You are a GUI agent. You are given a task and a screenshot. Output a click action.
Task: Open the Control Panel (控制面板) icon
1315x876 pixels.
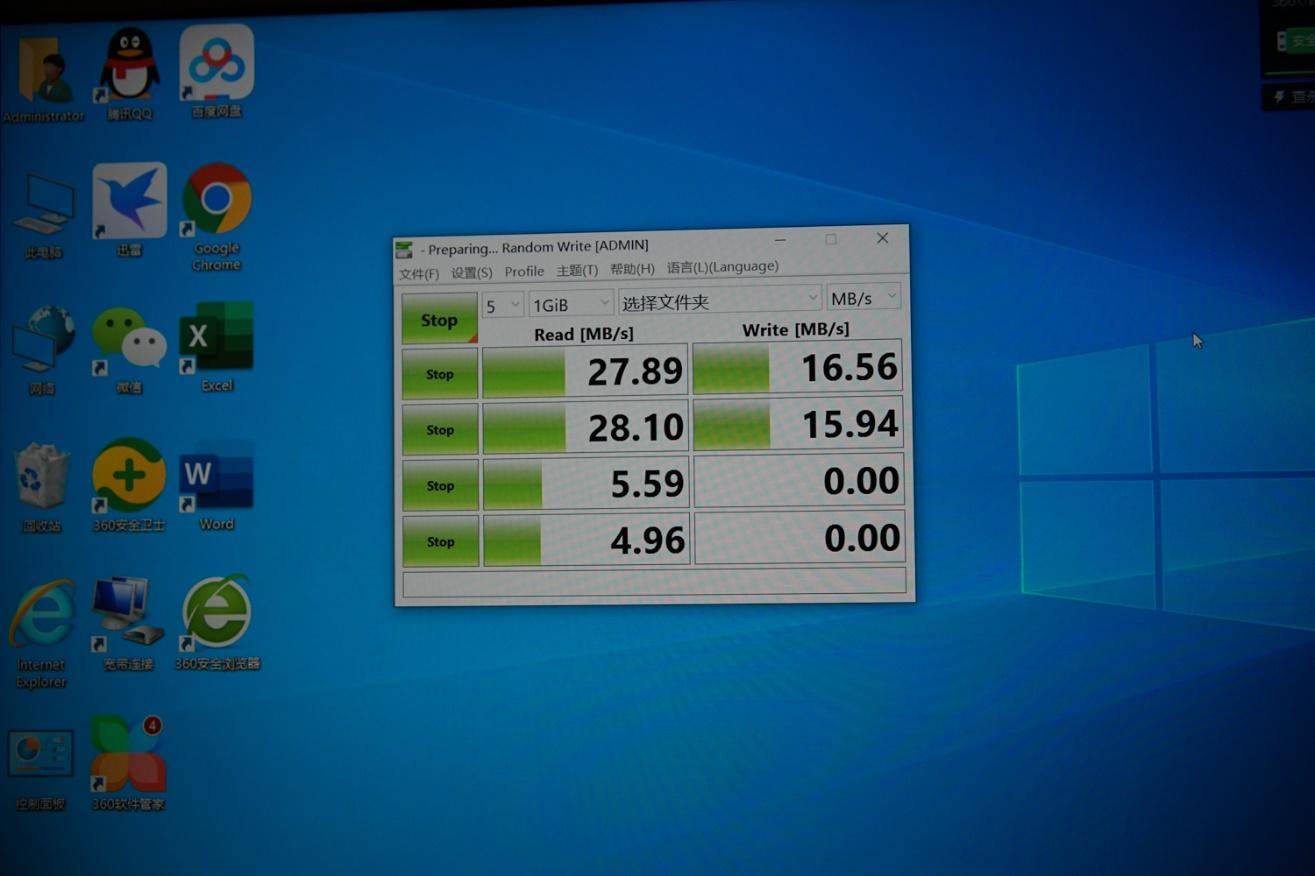(x=41, y=768)
